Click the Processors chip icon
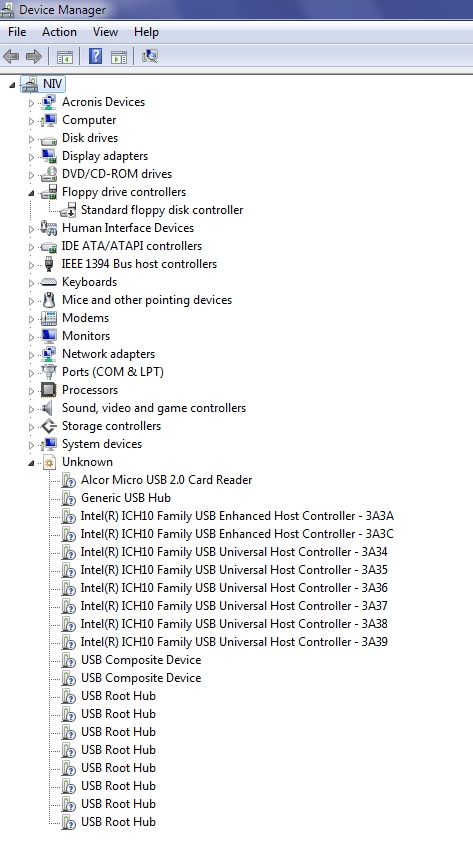Screen dimensions: 473x850 click(49, 390)
